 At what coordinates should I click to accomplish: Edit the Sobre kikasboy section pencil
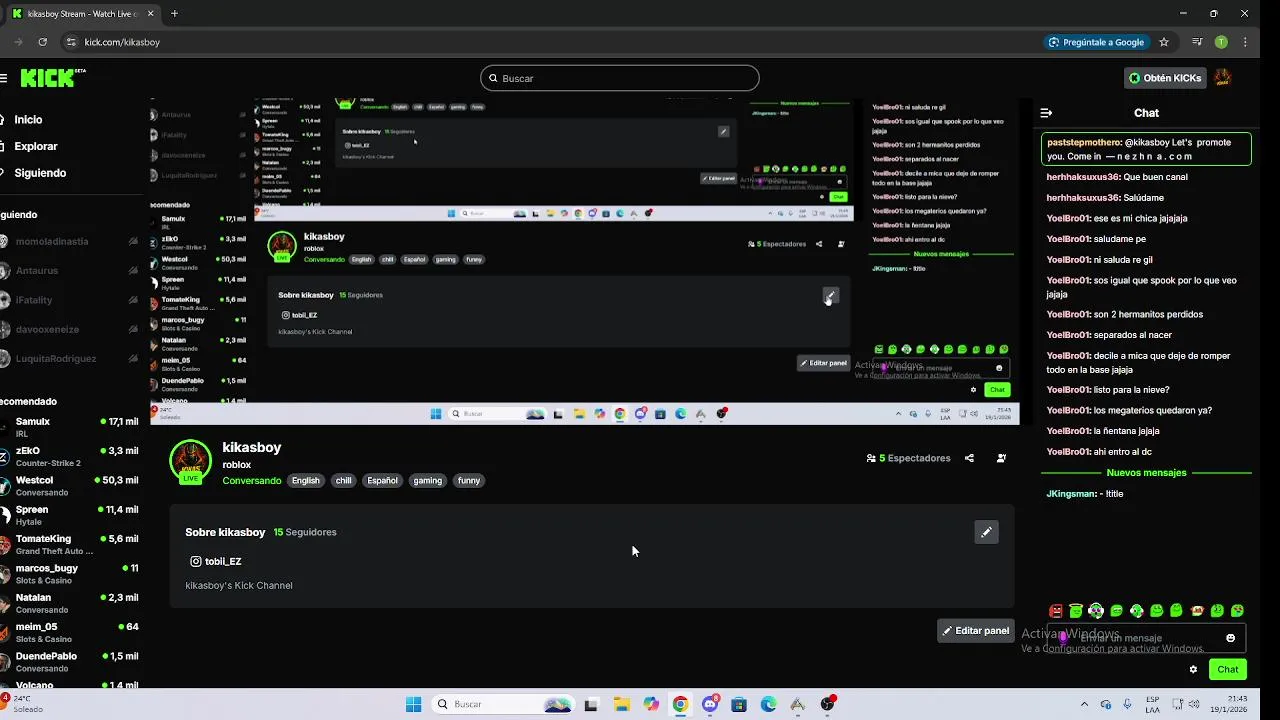pos(986,532)
